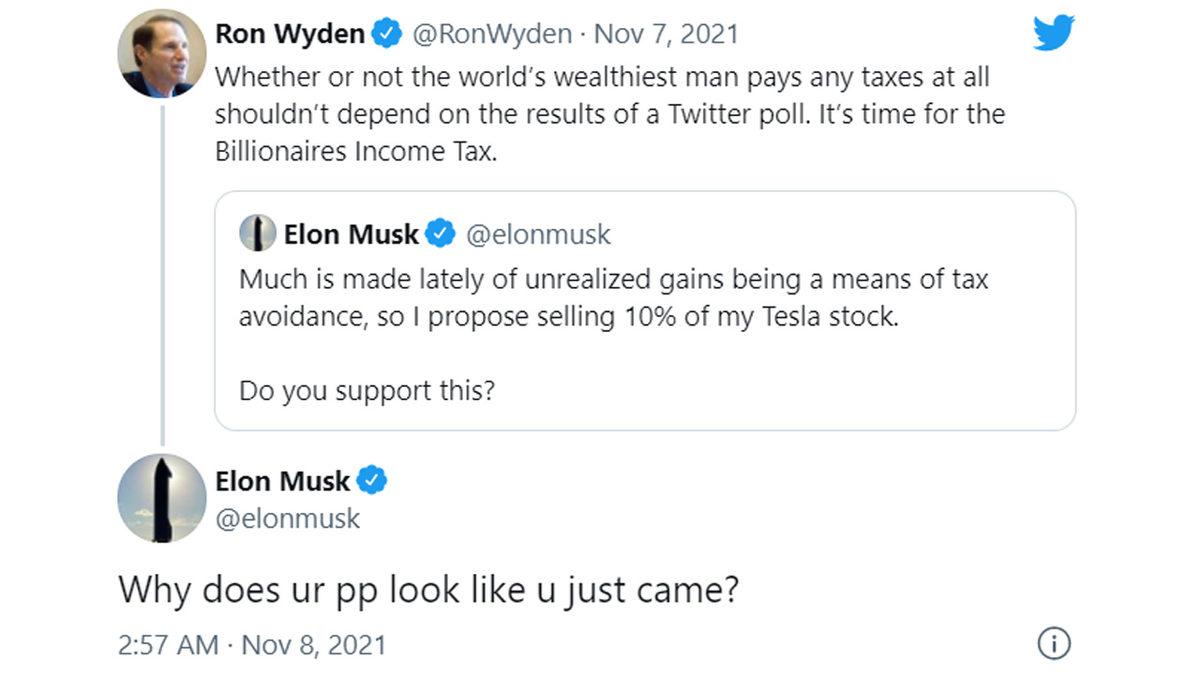Click the Ron Wyden display name
1200x675 pixels.
point(288,32)
